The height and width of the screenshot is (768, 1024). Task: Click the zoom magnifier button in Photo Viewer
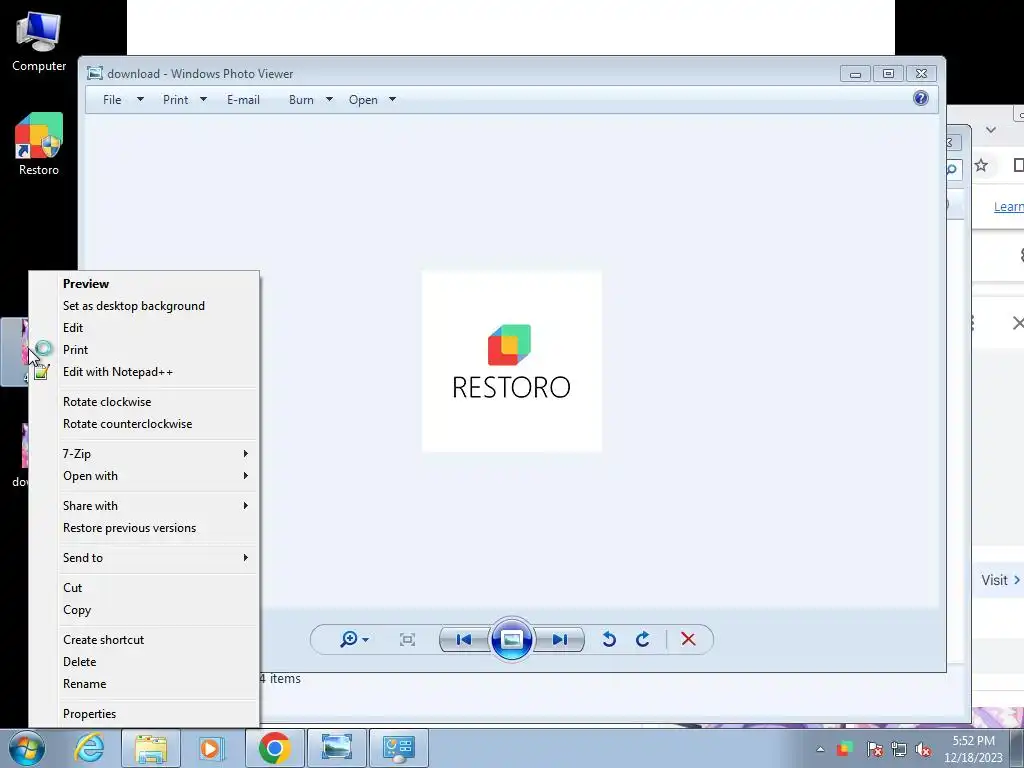pyautogui.click(x=349, y=639)
